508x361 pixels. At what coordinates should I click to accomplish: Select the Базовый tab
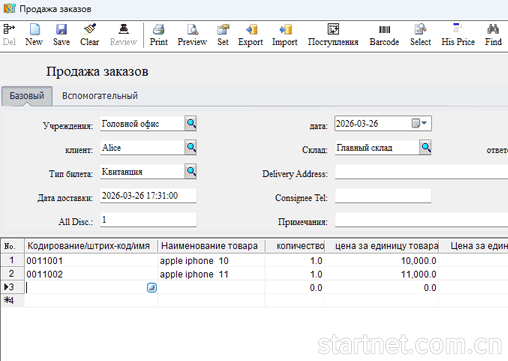point(27,96)
